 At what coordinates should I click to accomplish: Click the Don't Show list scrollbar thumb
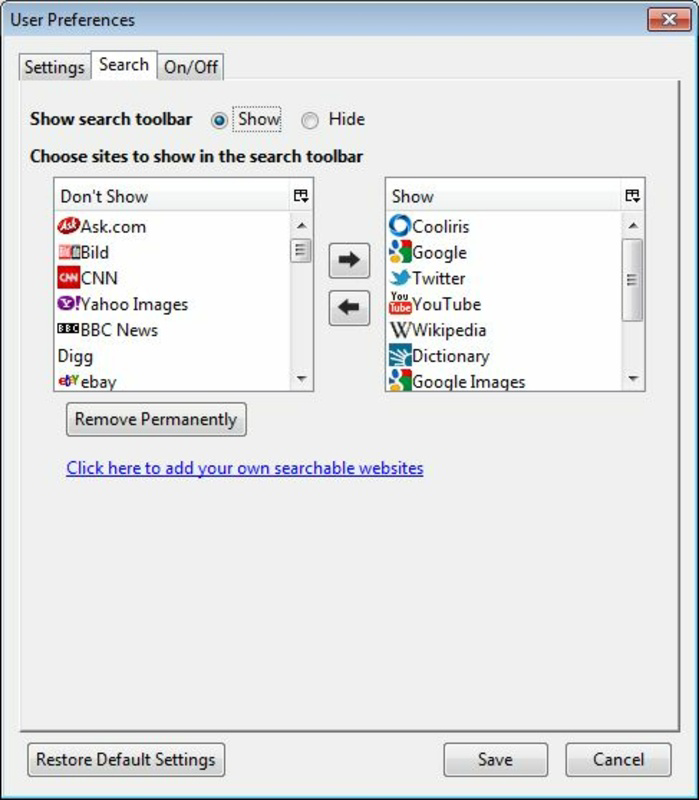pyautogui.click(x=301, y=250)
